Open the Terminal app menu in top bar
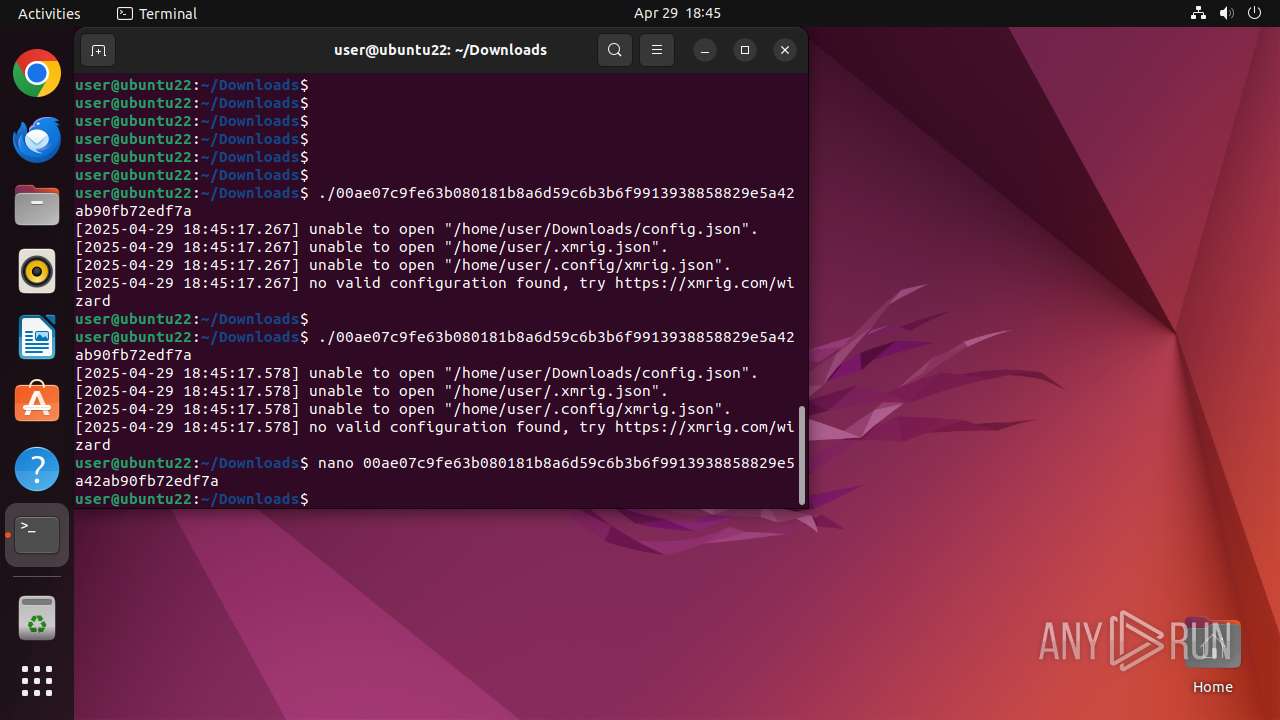Screen dimensions: 1280x720 point(157,13)
